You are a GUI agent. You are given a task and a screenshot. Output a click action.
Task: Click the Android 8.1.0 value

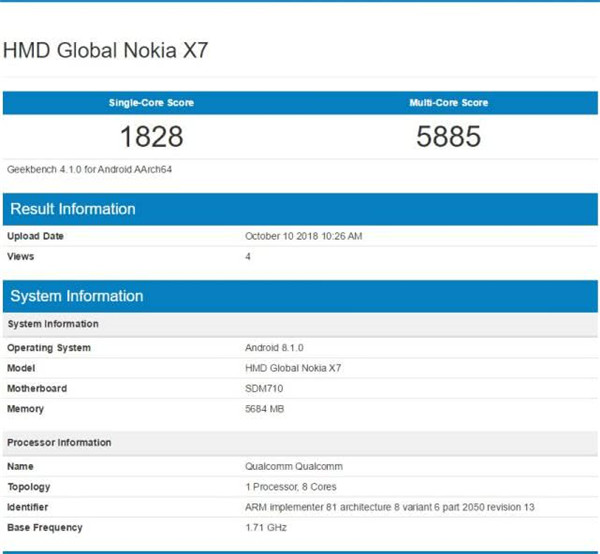[275, 348]
